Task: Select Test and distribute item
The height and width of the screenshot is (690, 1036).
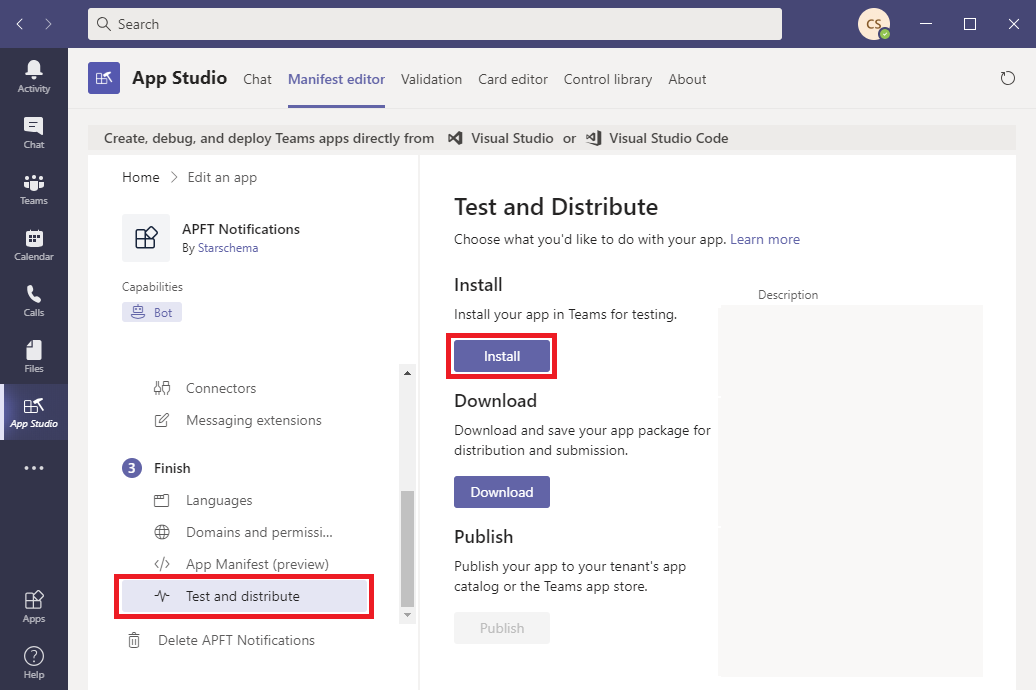Action: [244, 596]
